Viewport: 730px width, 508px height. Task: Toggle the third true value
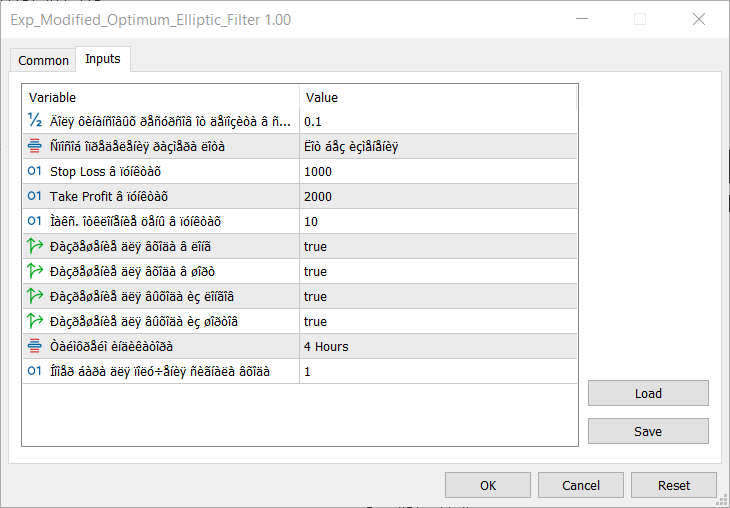pos(438,297)
